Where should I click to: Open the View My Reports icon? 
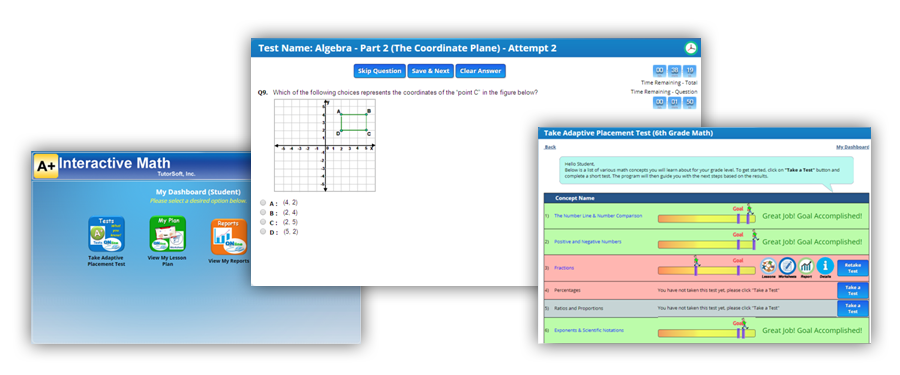[228, 237]
